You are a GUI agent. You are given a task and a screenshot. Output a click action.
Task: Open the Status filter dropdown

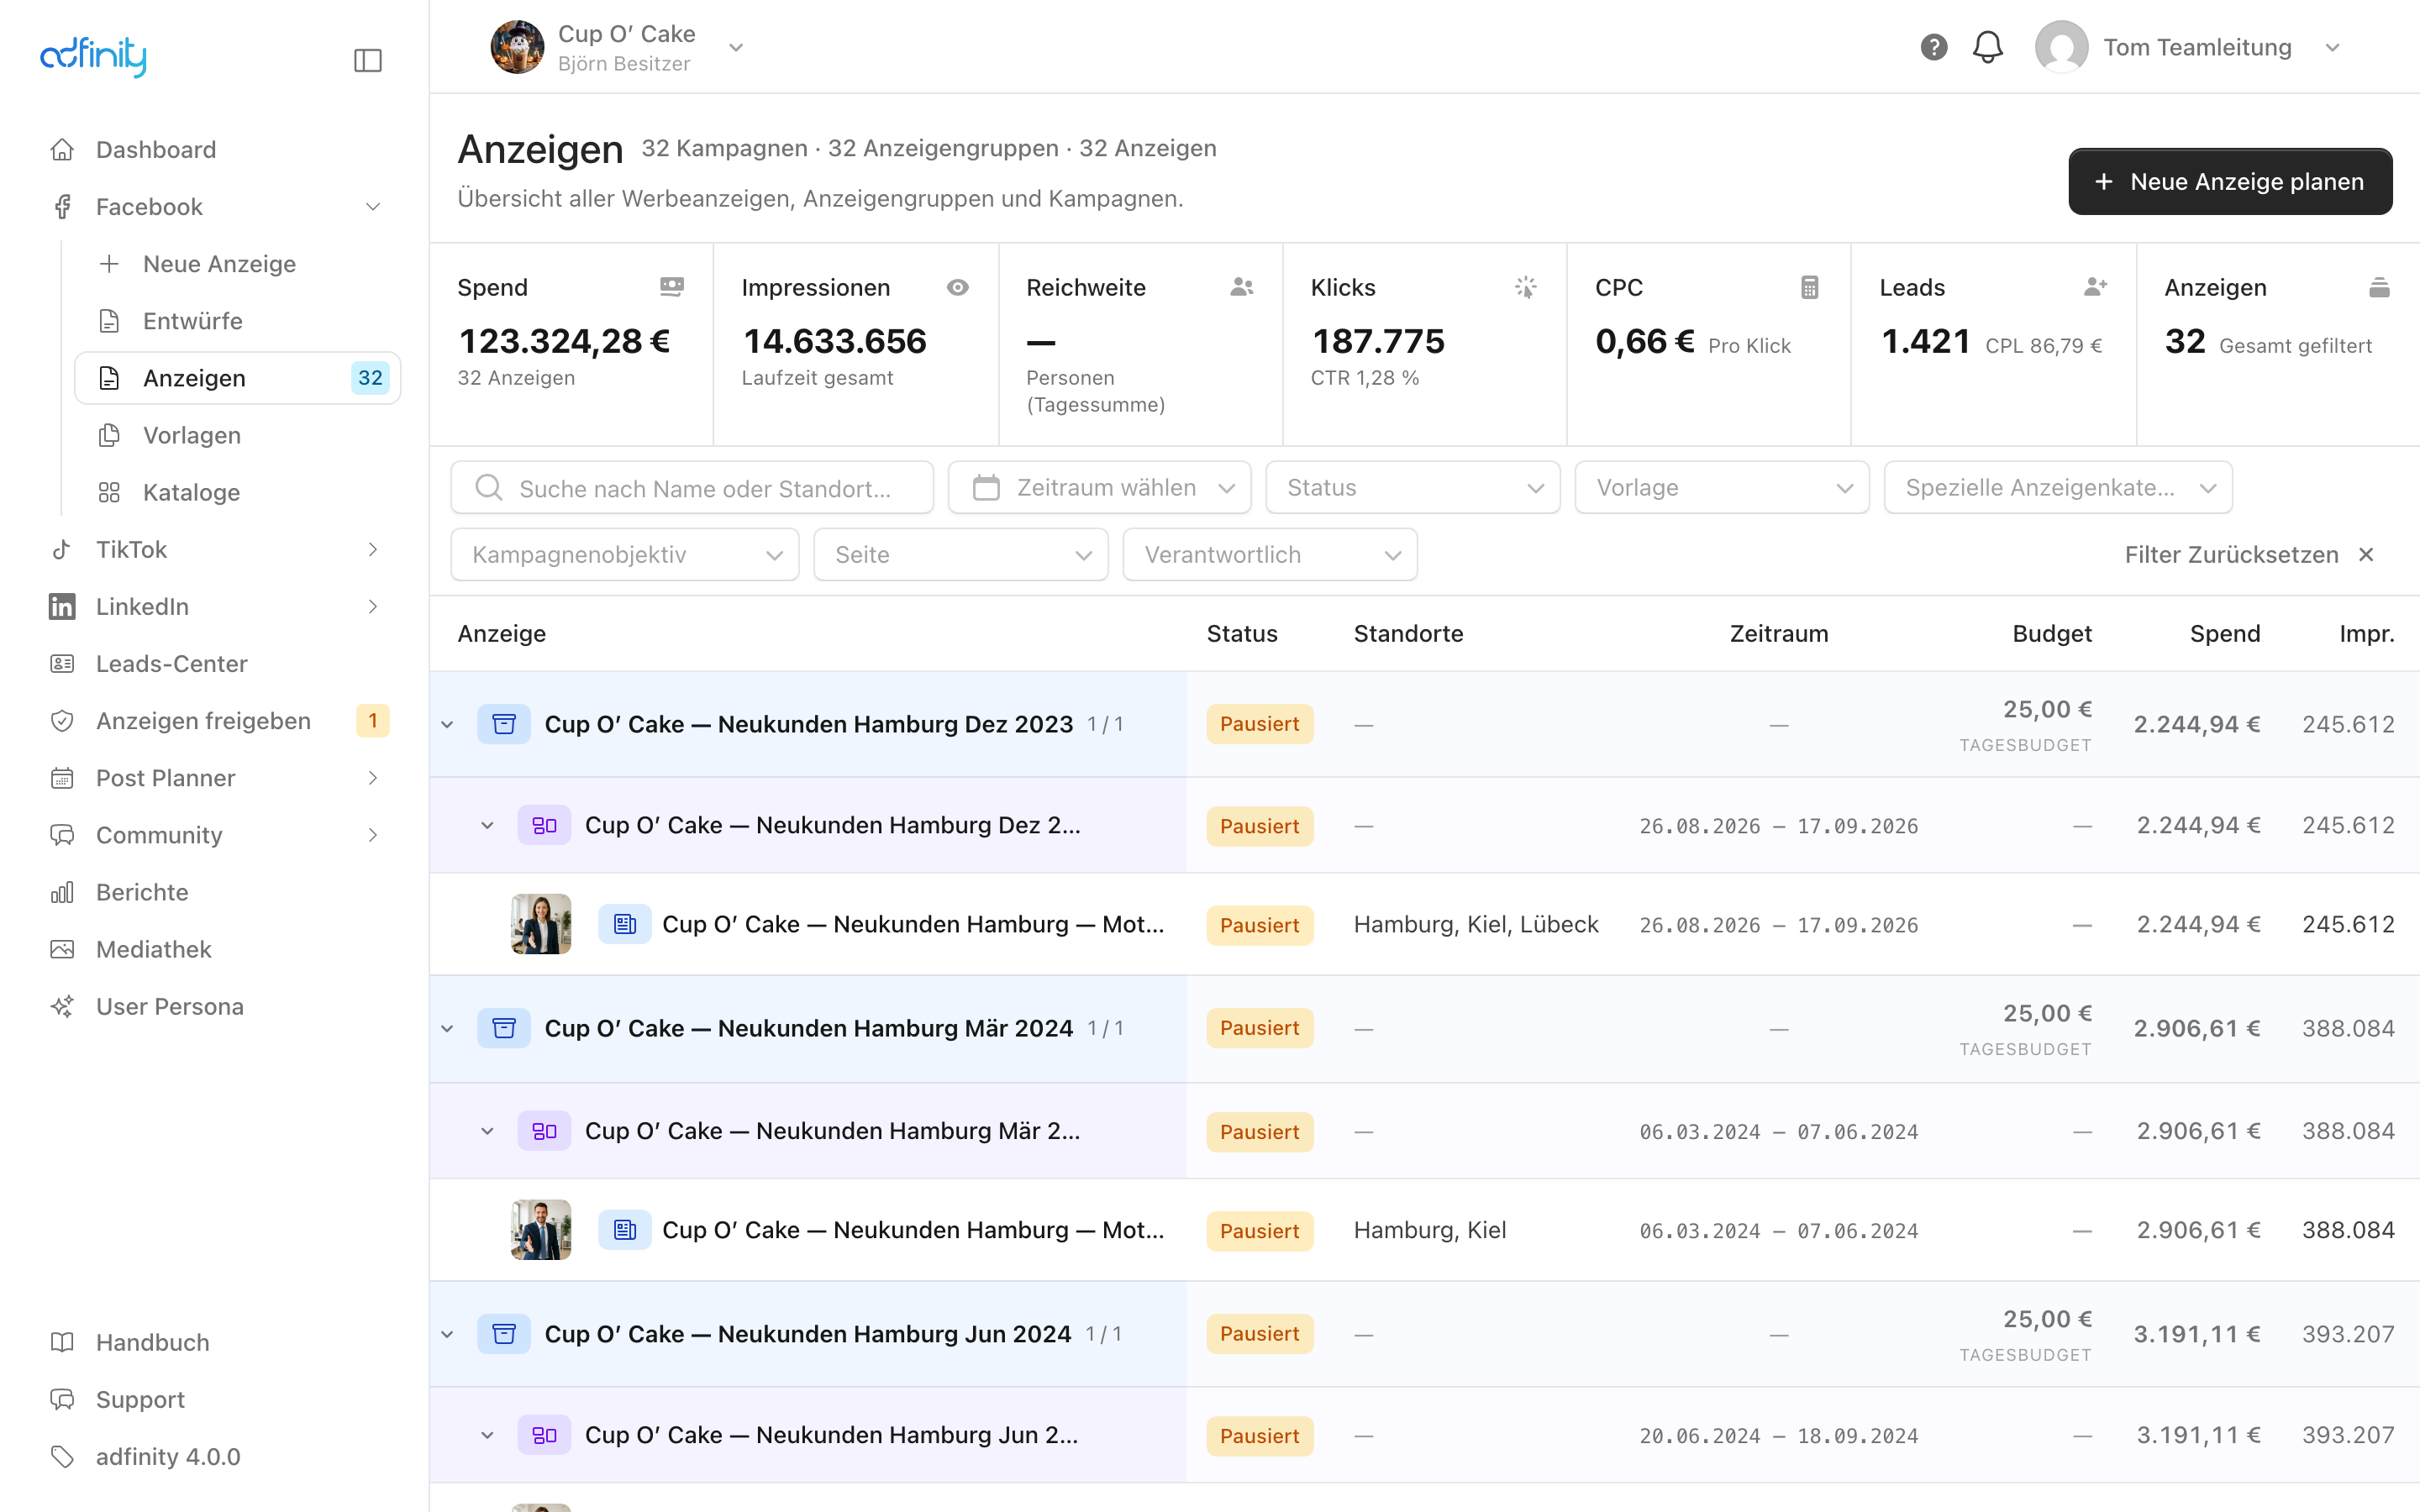[1412, 488]
